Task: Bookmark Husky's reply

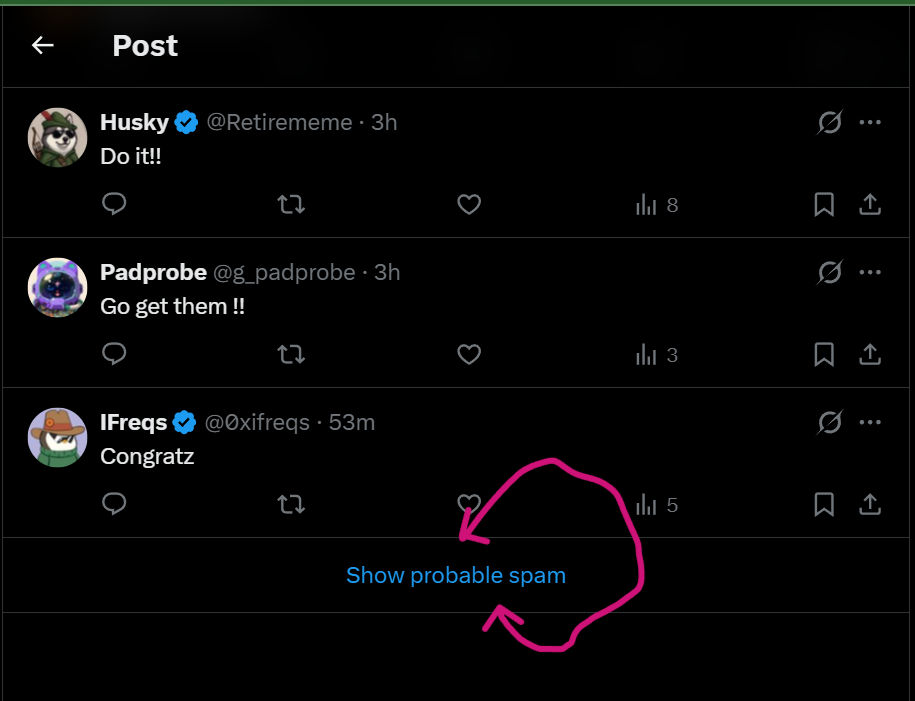Action: point(823,204)
